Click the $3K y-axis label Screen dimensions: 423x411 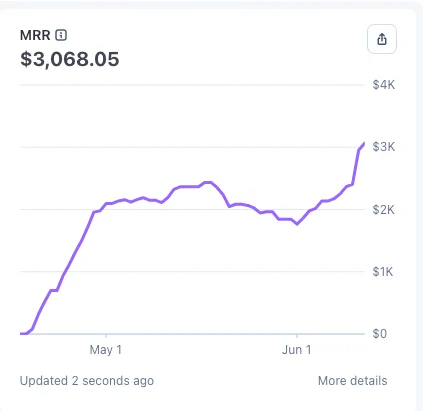pos(384,147)
